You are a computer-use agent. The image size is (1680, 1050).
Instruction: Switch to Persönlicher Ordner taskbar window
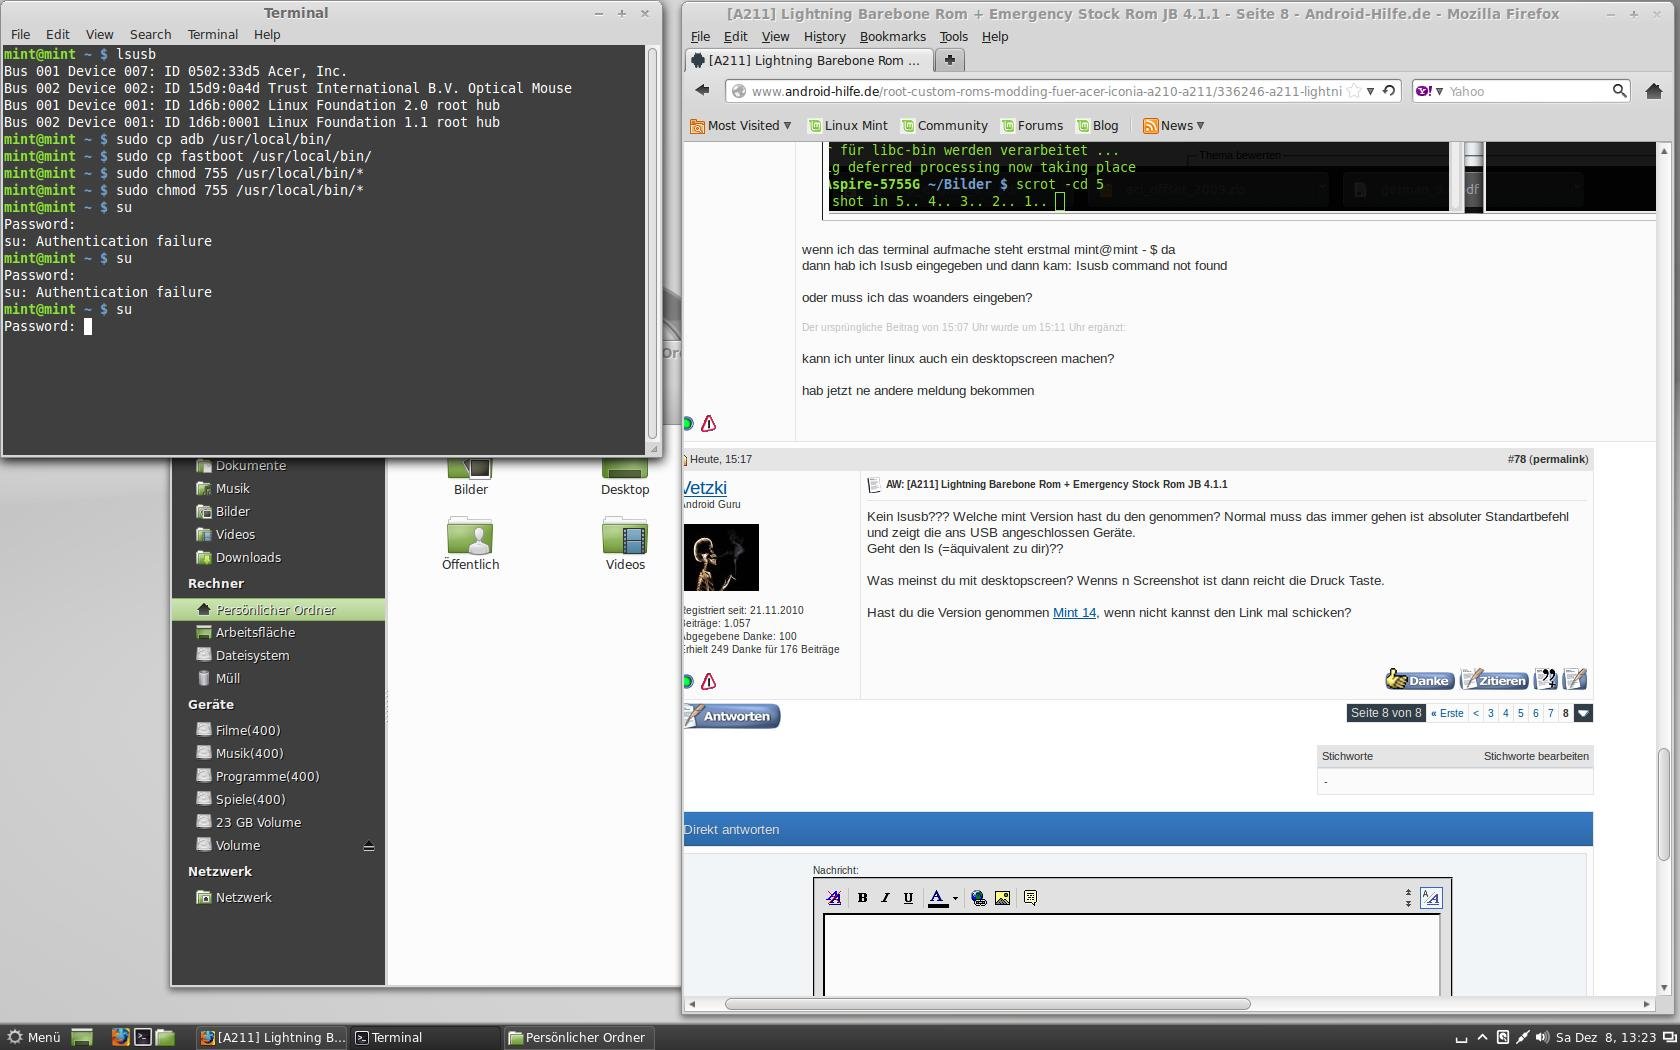pyautogui.click(x=577, y=1037)
